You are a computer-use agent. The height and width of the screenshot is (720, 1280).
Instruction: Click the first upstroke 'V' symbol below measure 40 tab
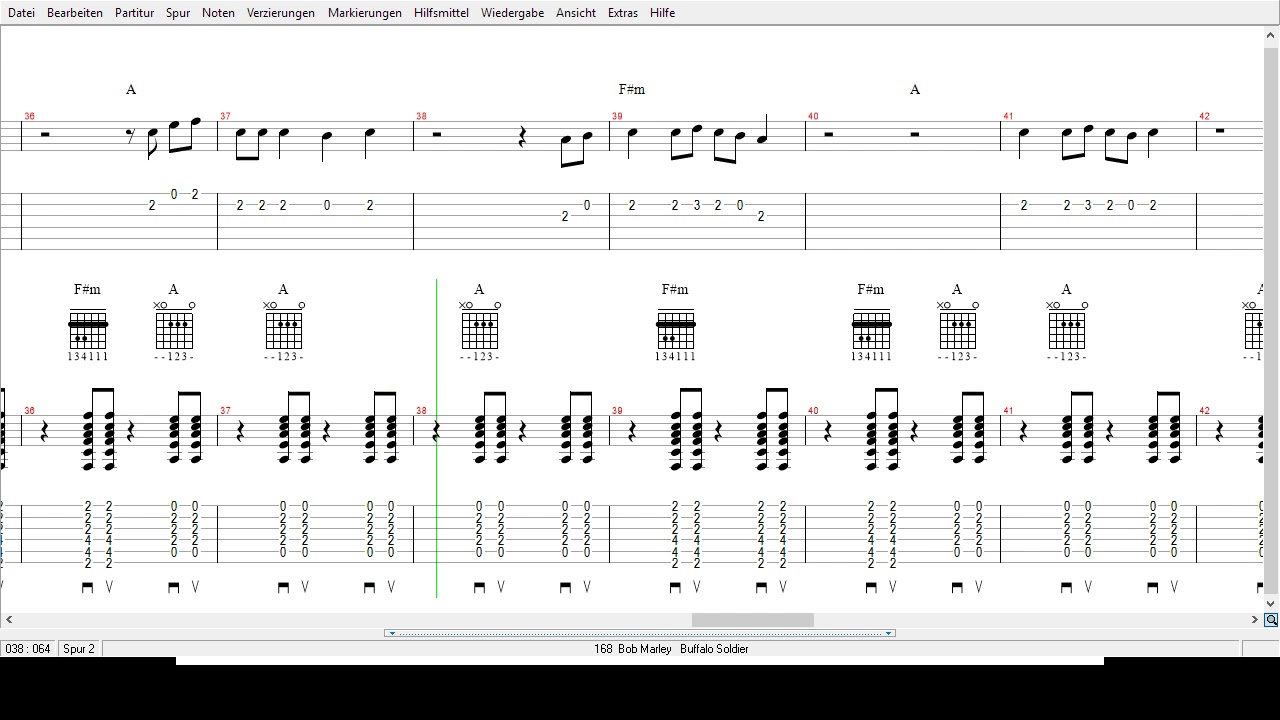point(893,587)
